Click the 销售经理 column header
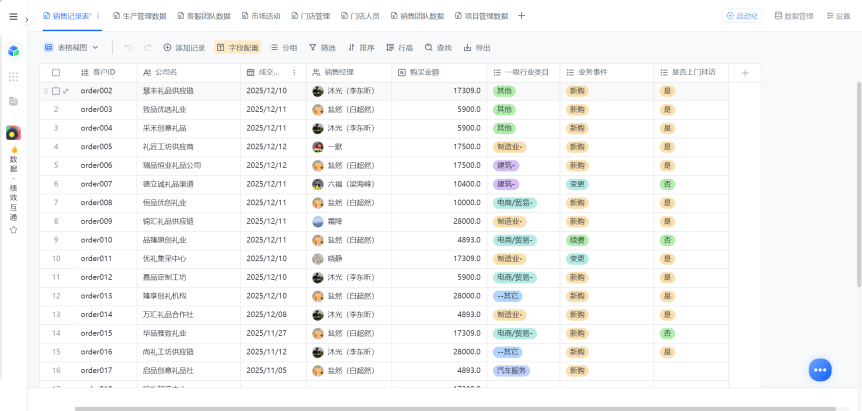 click(x=349, y=73)
